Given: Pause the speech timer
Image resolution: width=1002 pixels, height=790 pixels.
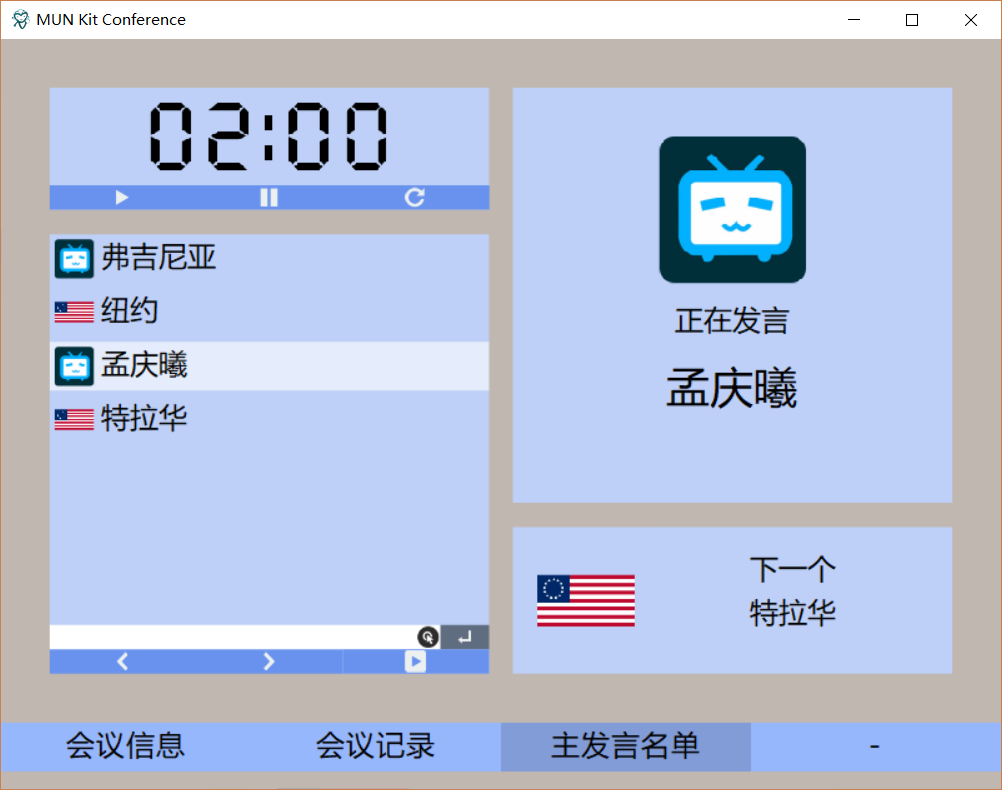Looking at the screenshot, I should tap(268, 197).
